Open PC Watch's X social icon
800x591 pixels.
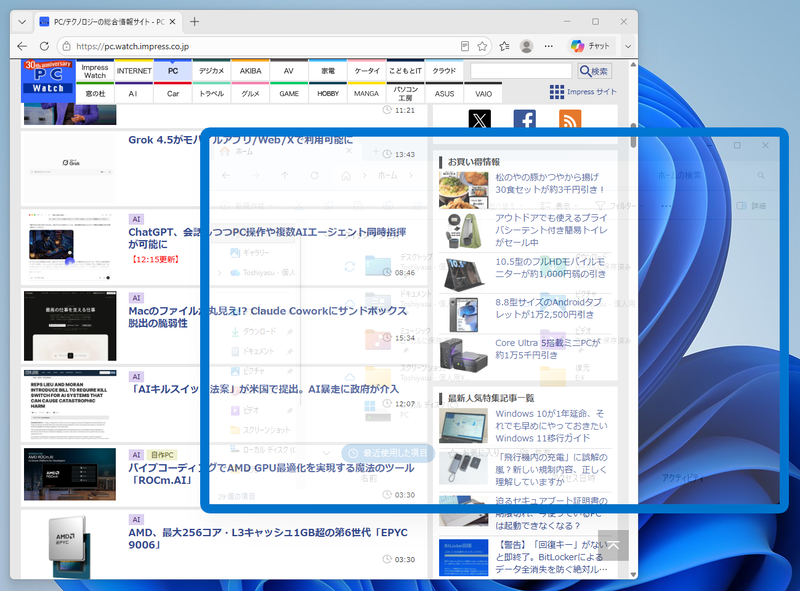480,119
